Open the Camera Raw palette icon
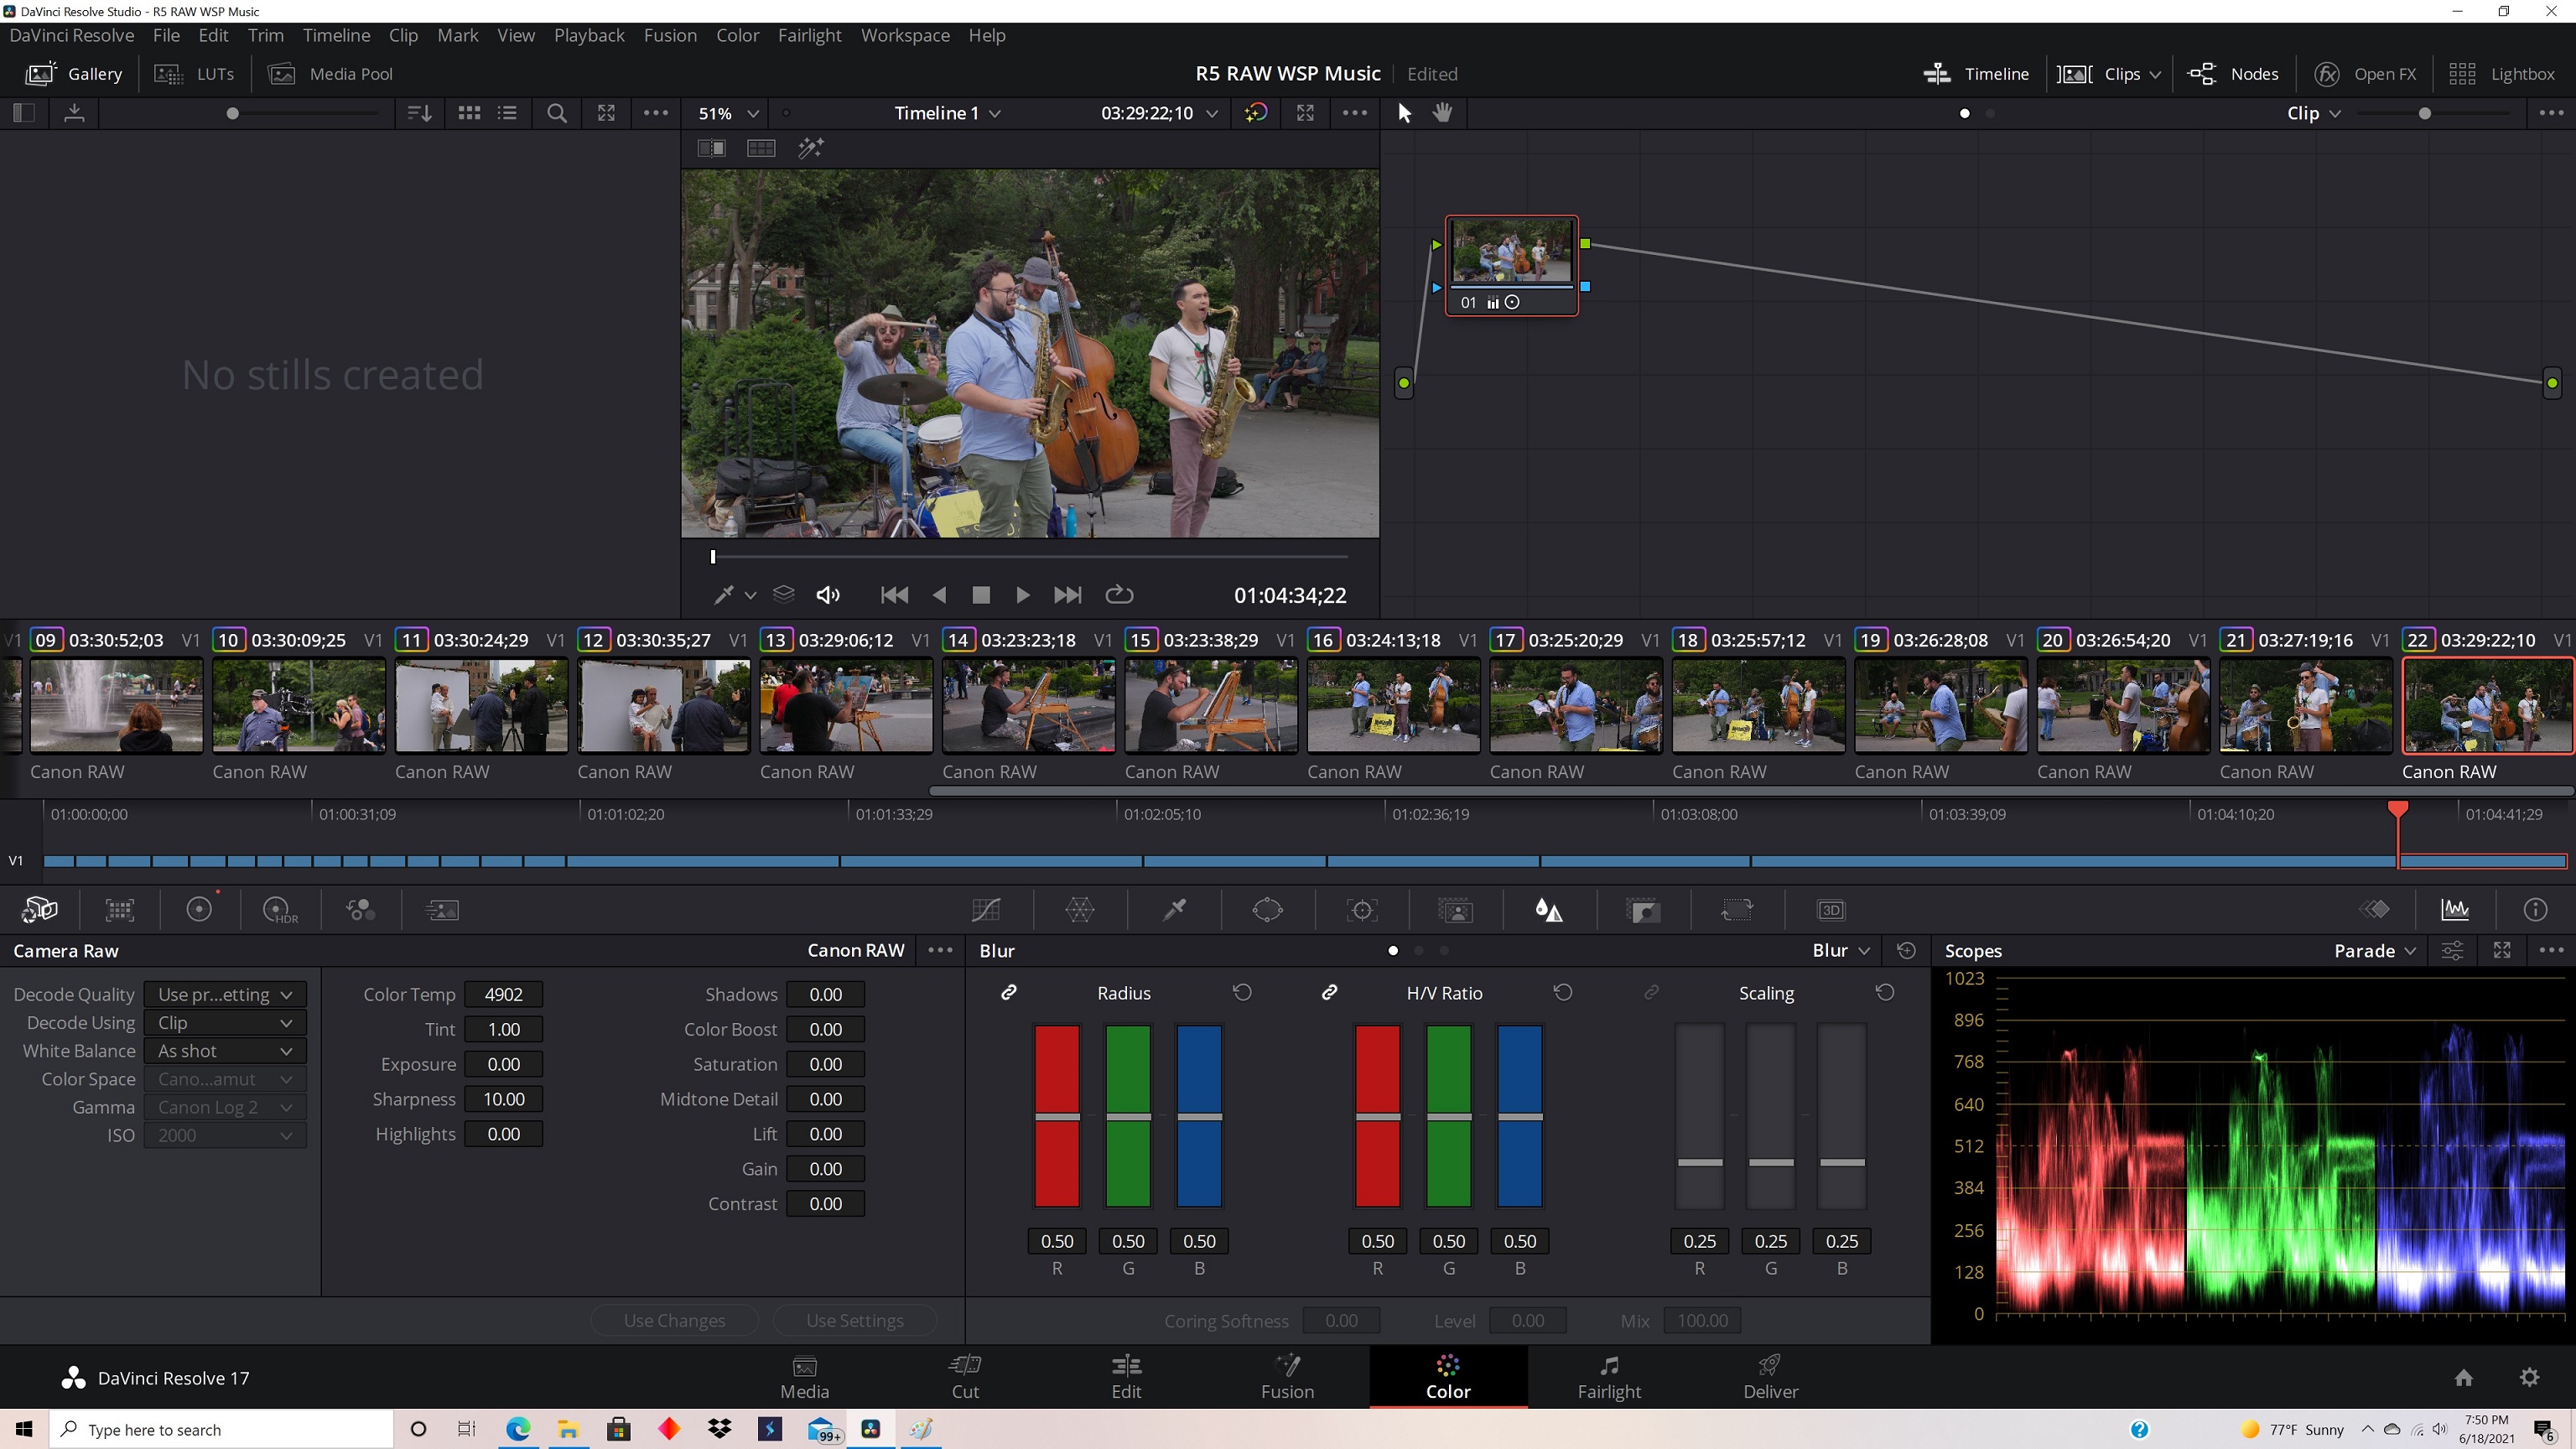The height and width of the screenshot is (1449, 2576). click(39, 909)
